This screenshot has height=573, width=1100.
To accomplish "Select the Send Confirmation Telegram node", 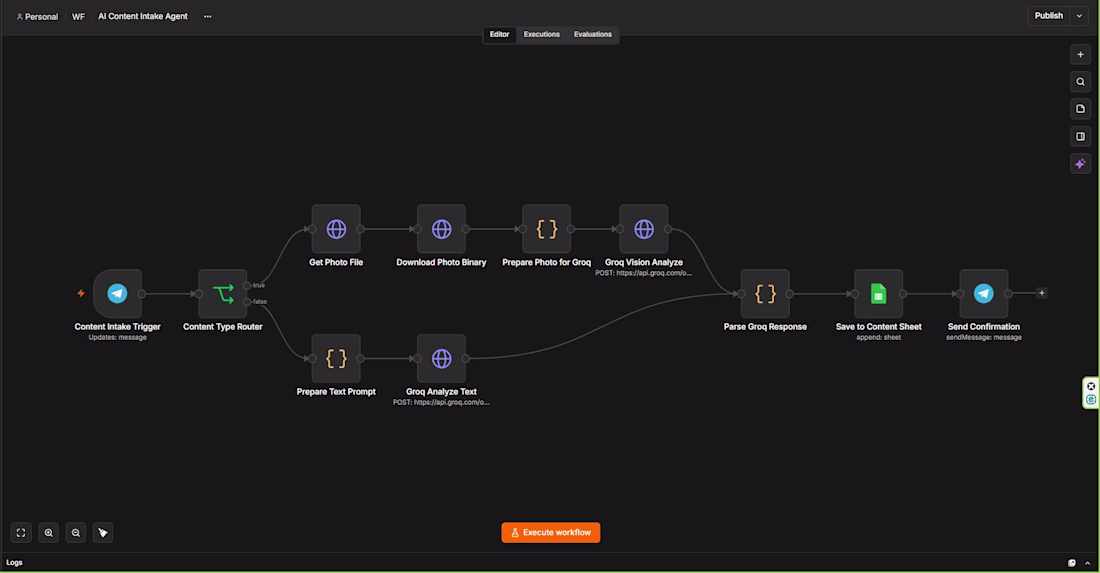I will pos(984,293).
